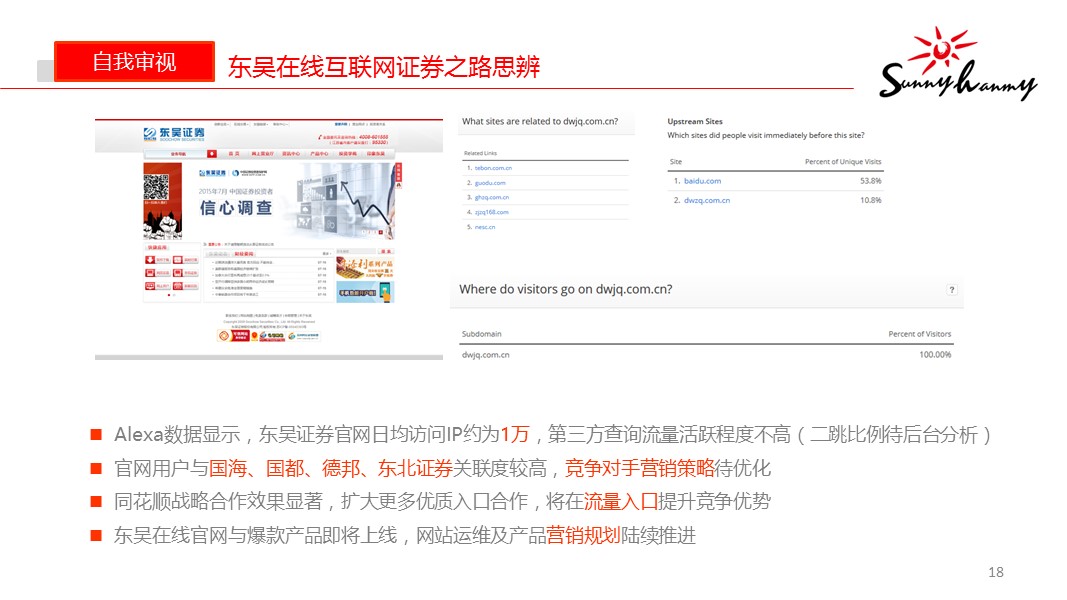The width and height of the screenshot is (1067, 600).
Task: Click the 10.8% unique visits value
Action: point(870,201)
